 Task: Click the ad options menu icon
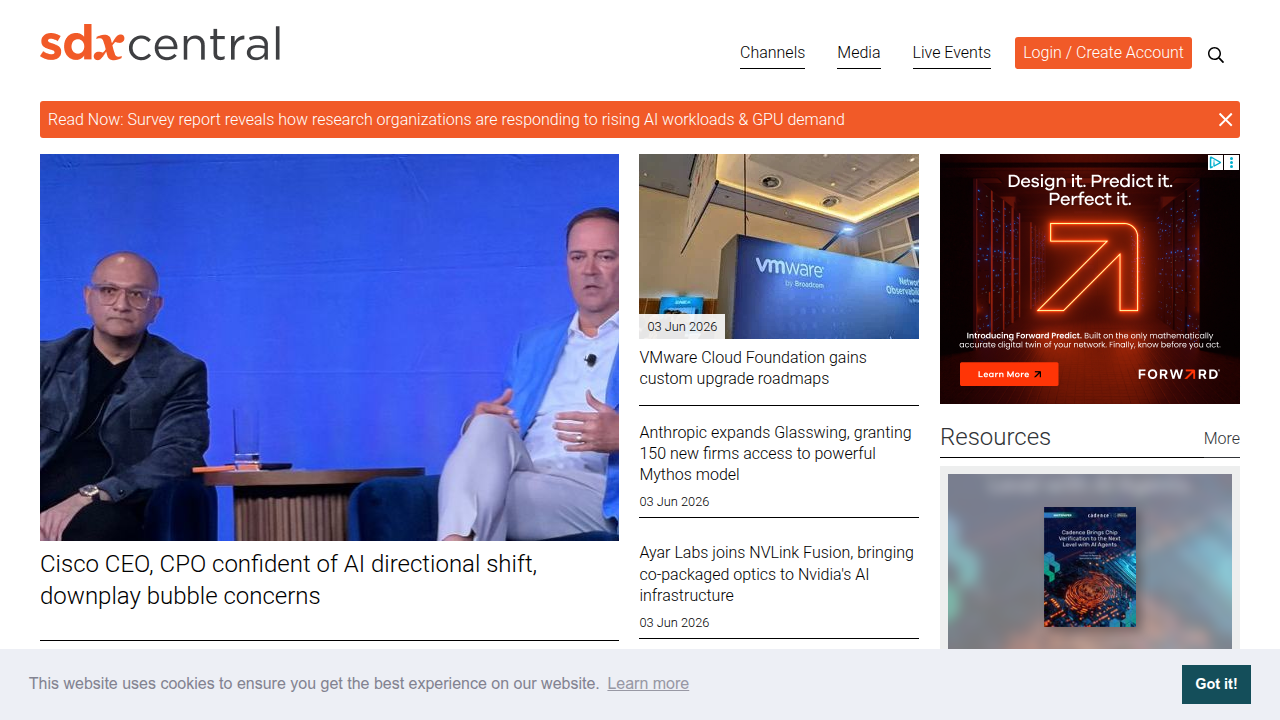pyautogui.click(x=1232, y=162)
